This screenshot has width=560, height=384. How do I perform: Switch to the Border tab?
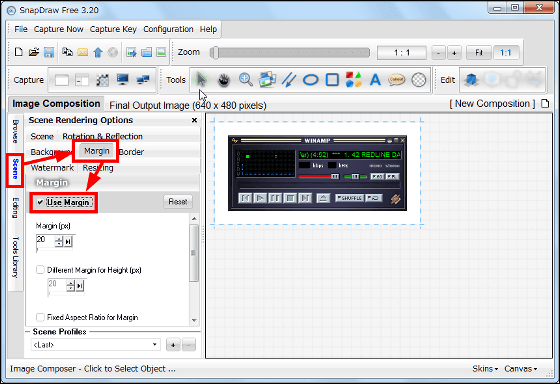tap(131, 152)
